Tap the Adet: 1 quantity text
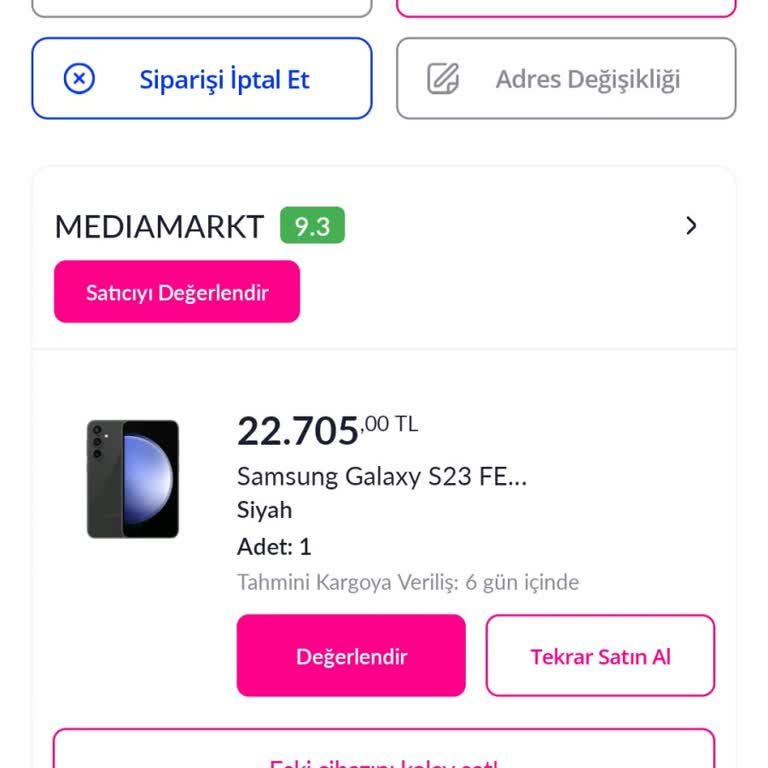Viewport: 768px width, 768px height. tap(274, 547)
